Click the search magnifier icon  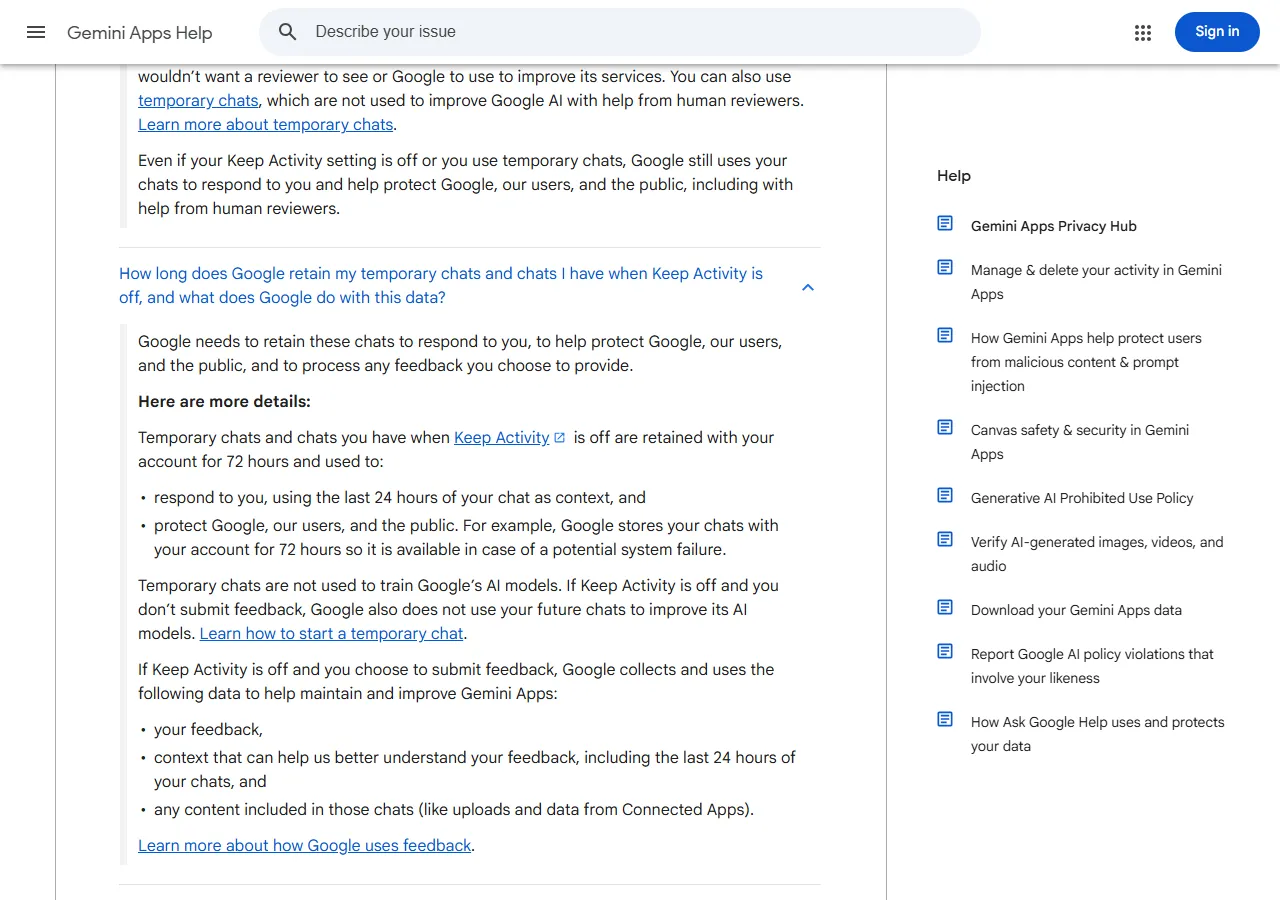[x=288, y=32]
